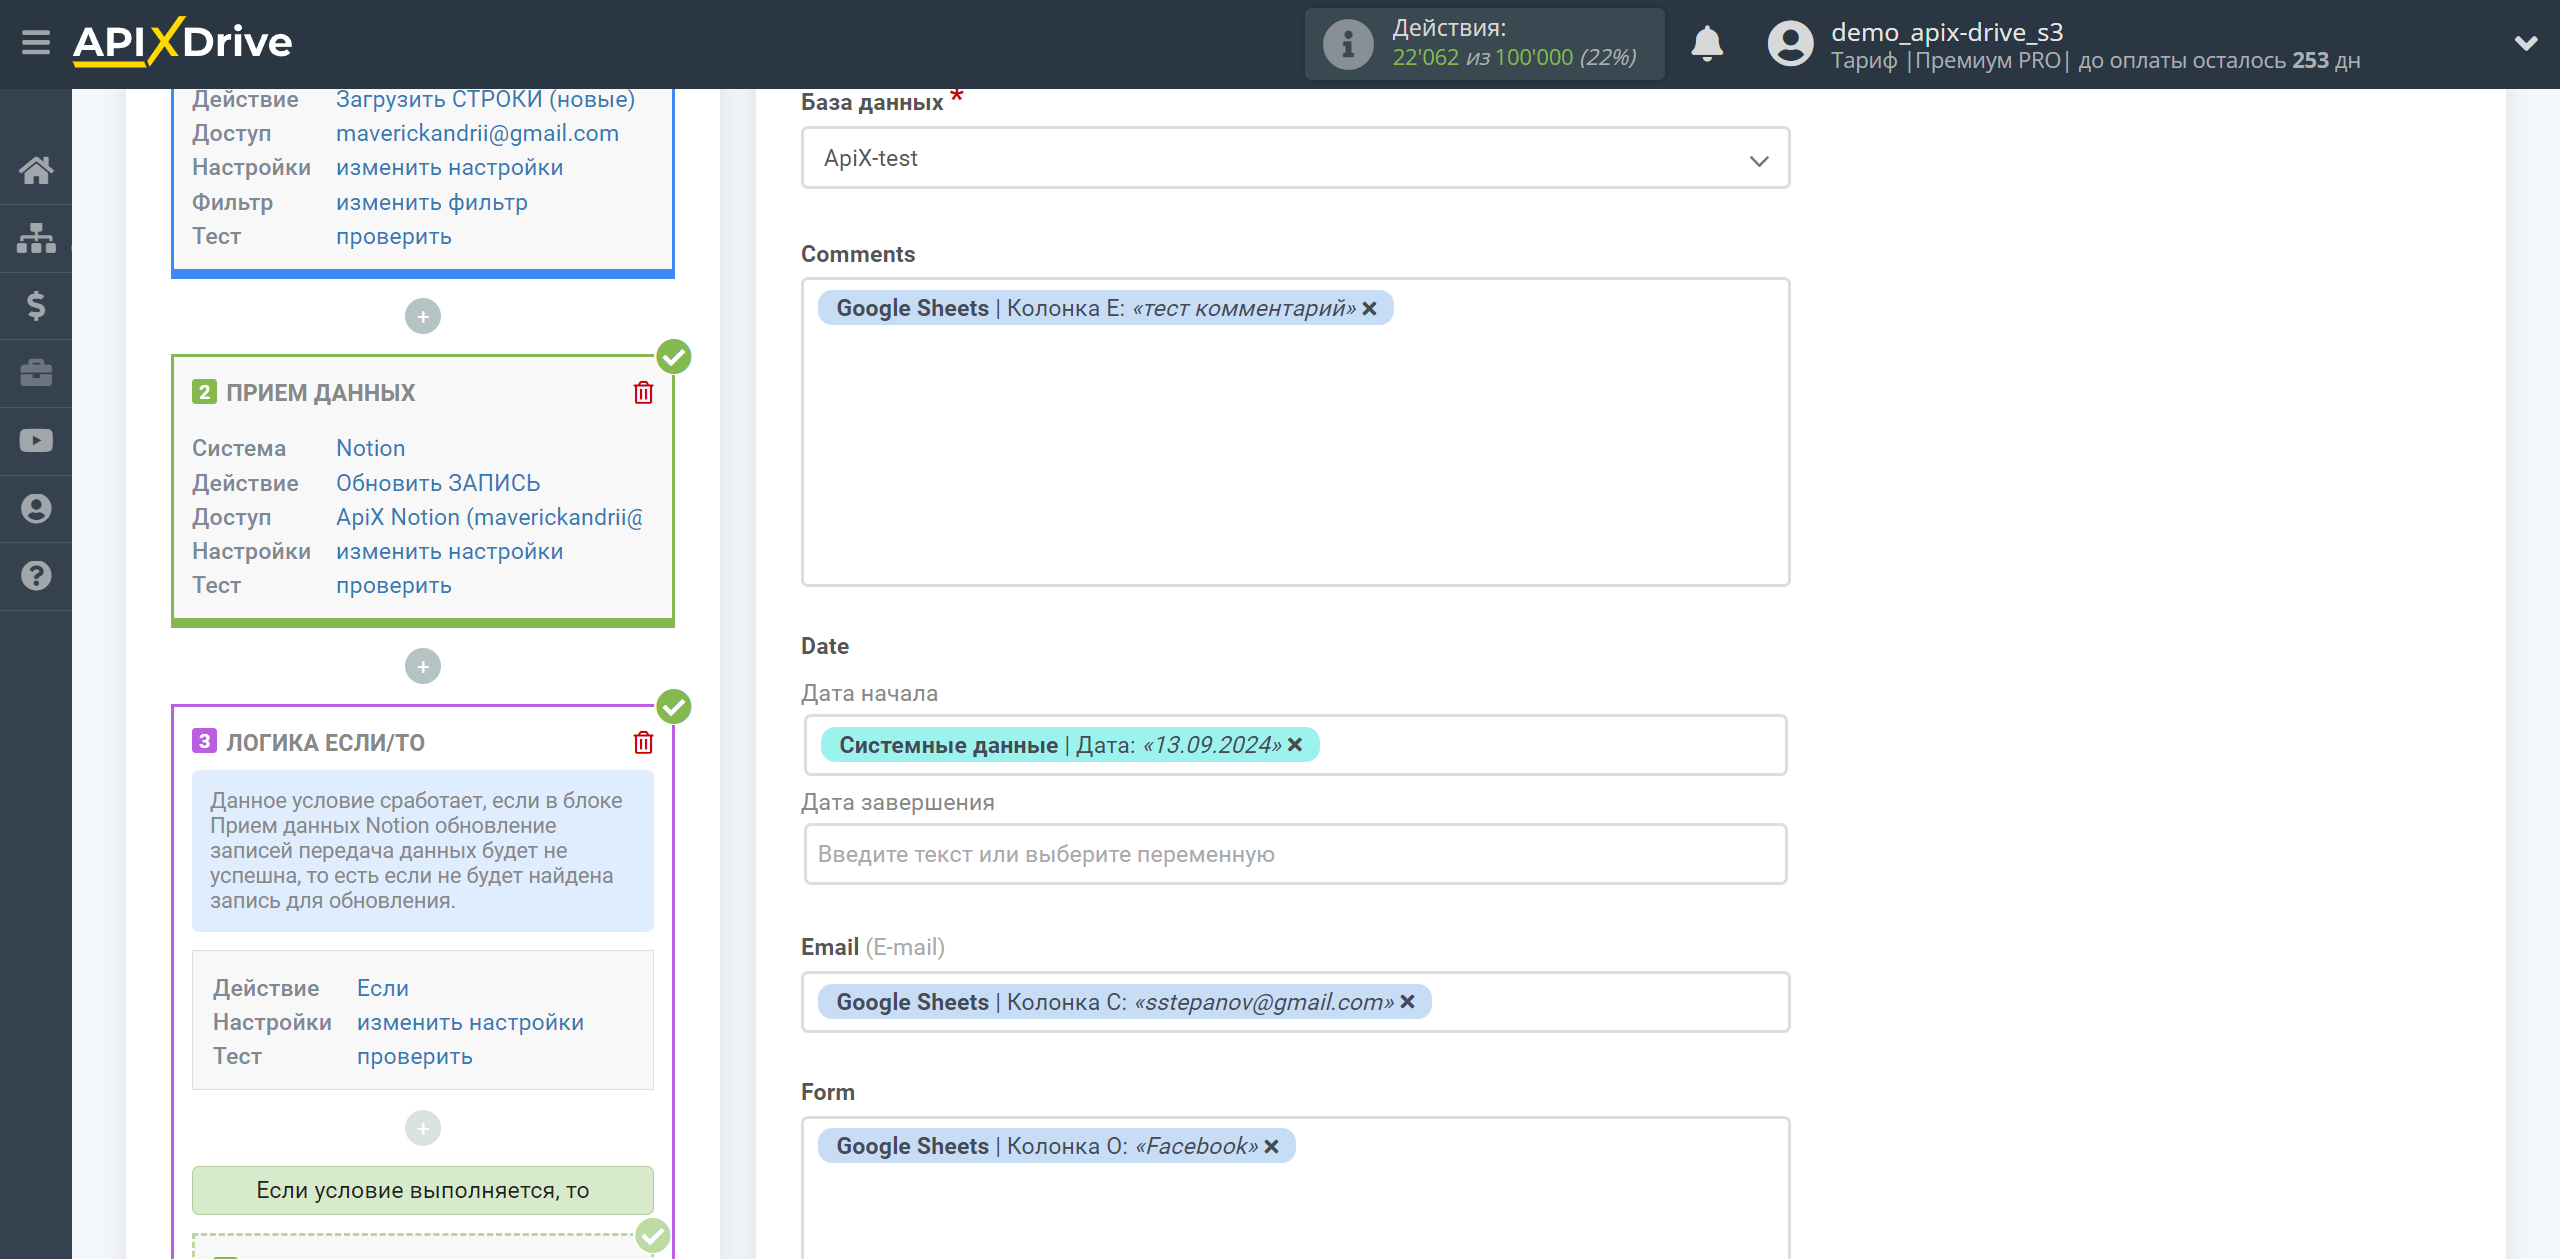Click the ПРИЕМ ДАННЫХ block title

pyautogui.click(x=320, y=393)
